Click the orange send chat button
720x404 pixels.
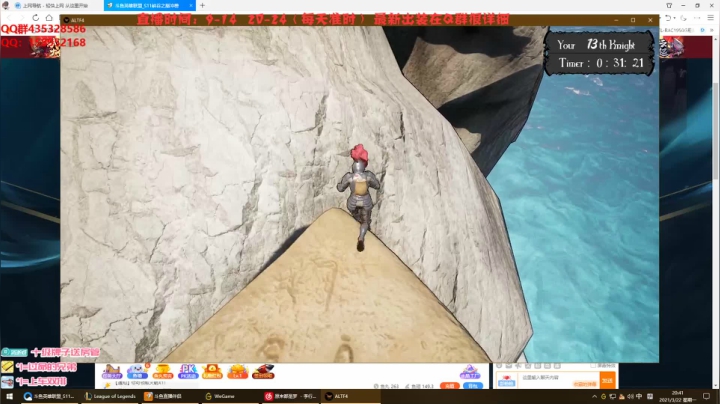(608, 381)
